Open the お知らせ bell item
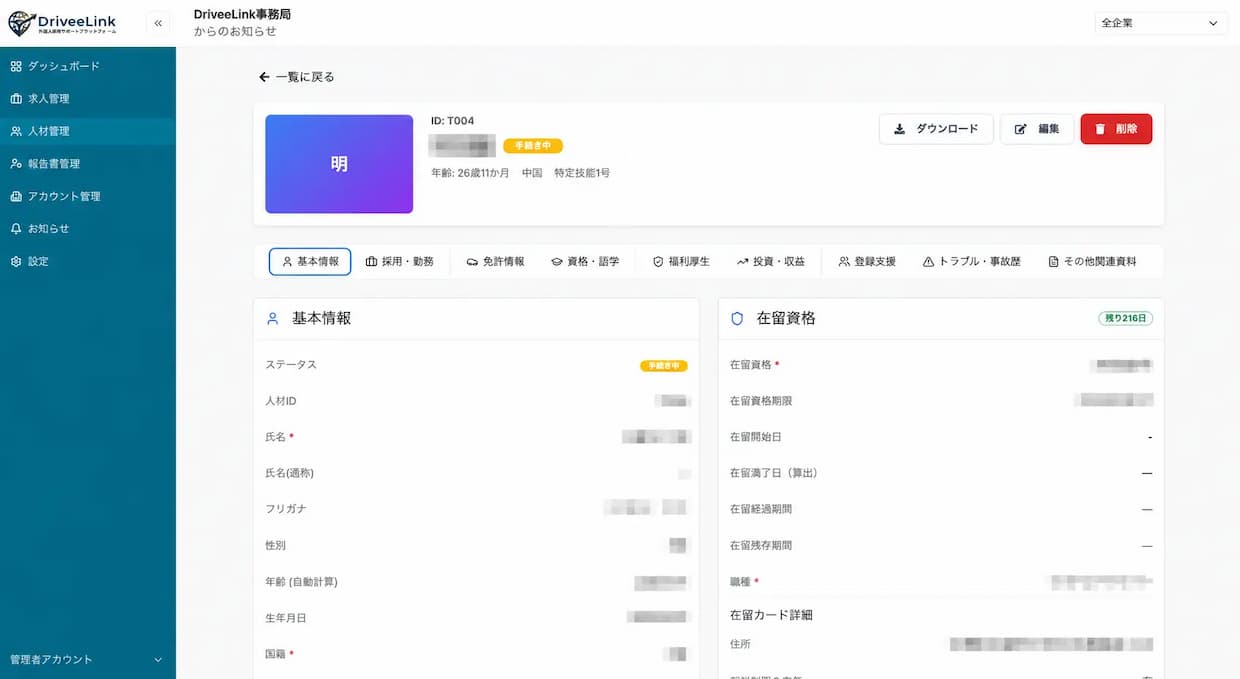 (x=88, y=229)
